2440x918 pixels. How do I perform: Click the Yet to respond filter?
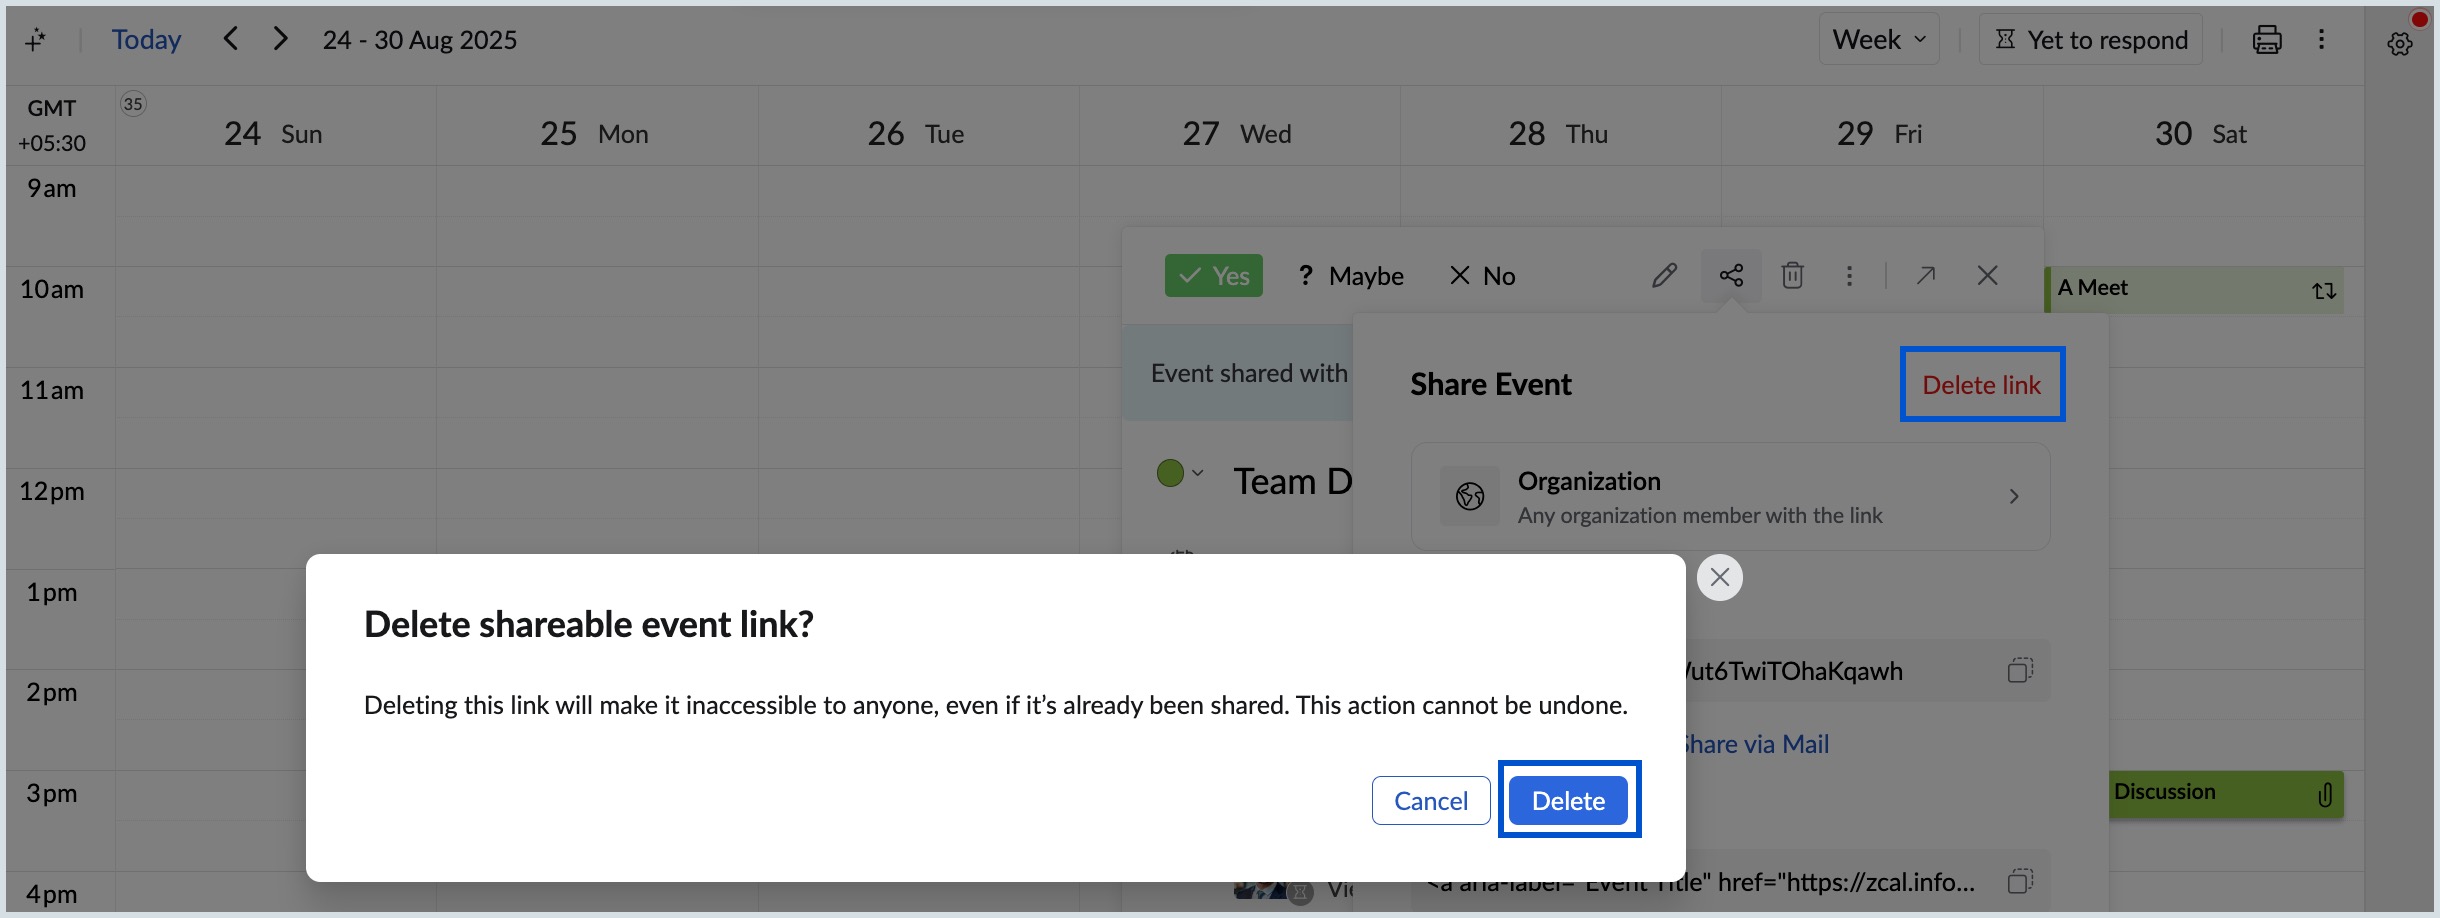pos(2092,39)
